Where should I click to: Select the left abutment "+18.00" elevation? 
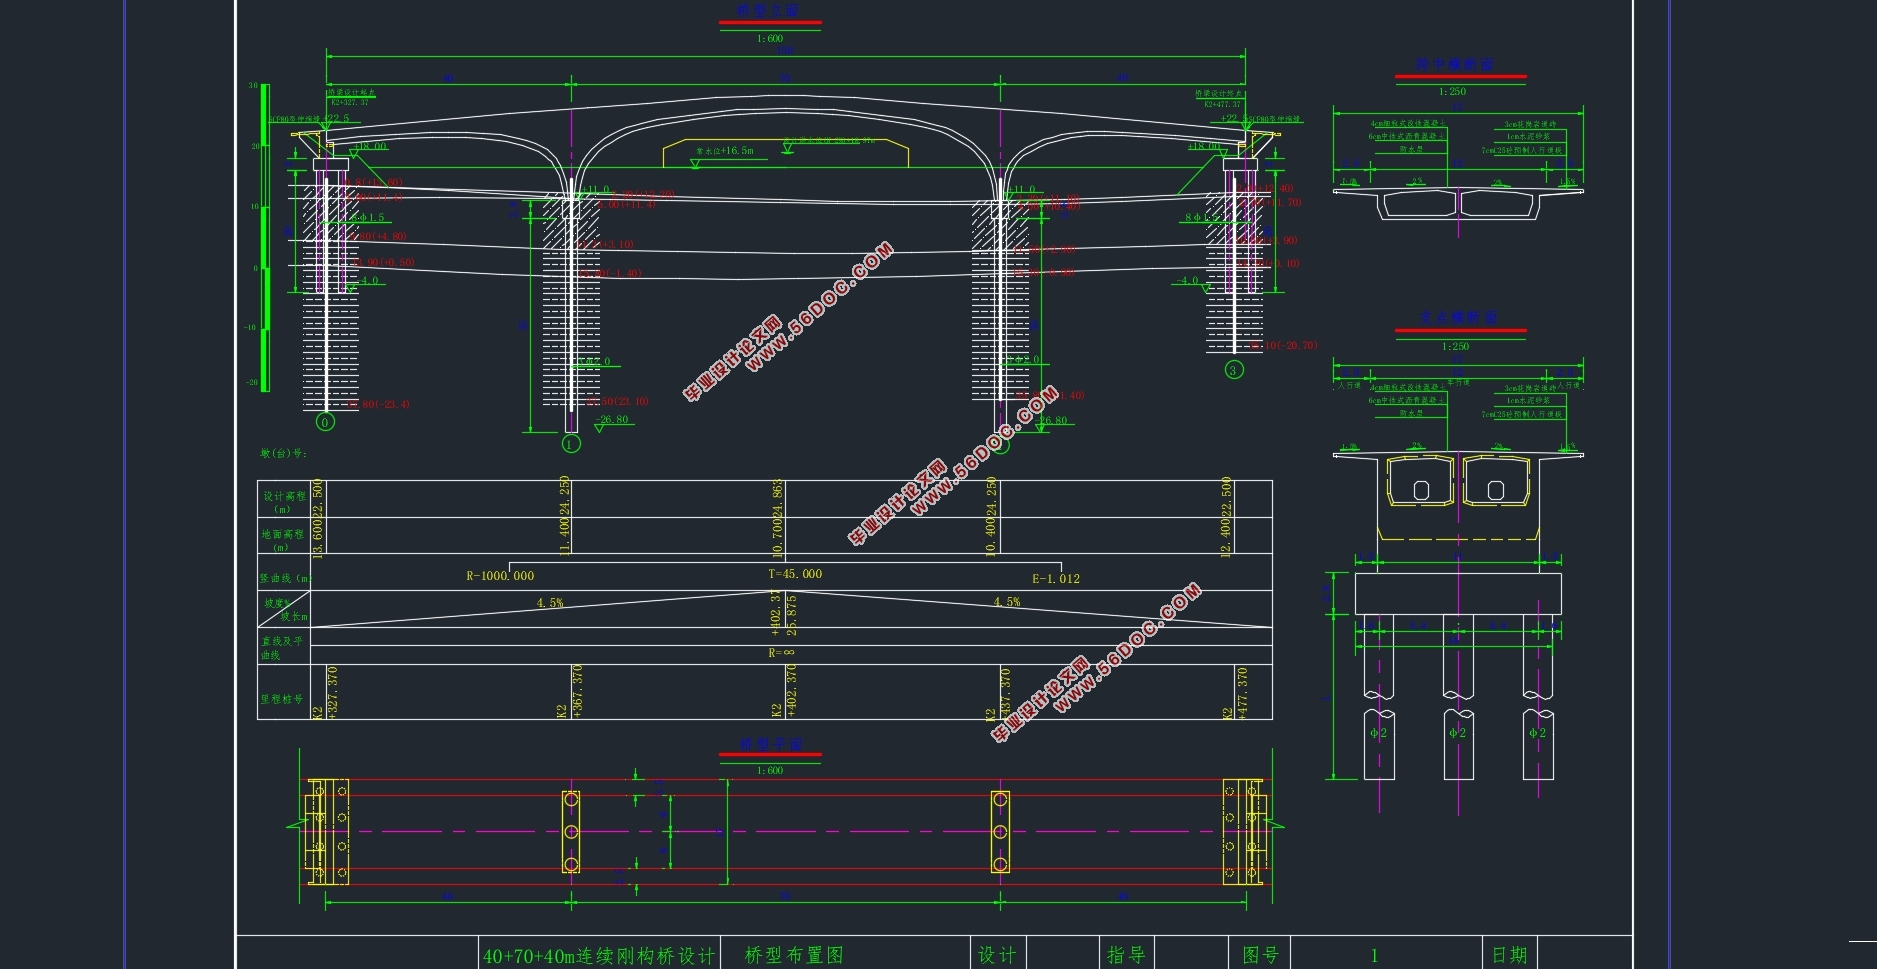pos(371,146)
